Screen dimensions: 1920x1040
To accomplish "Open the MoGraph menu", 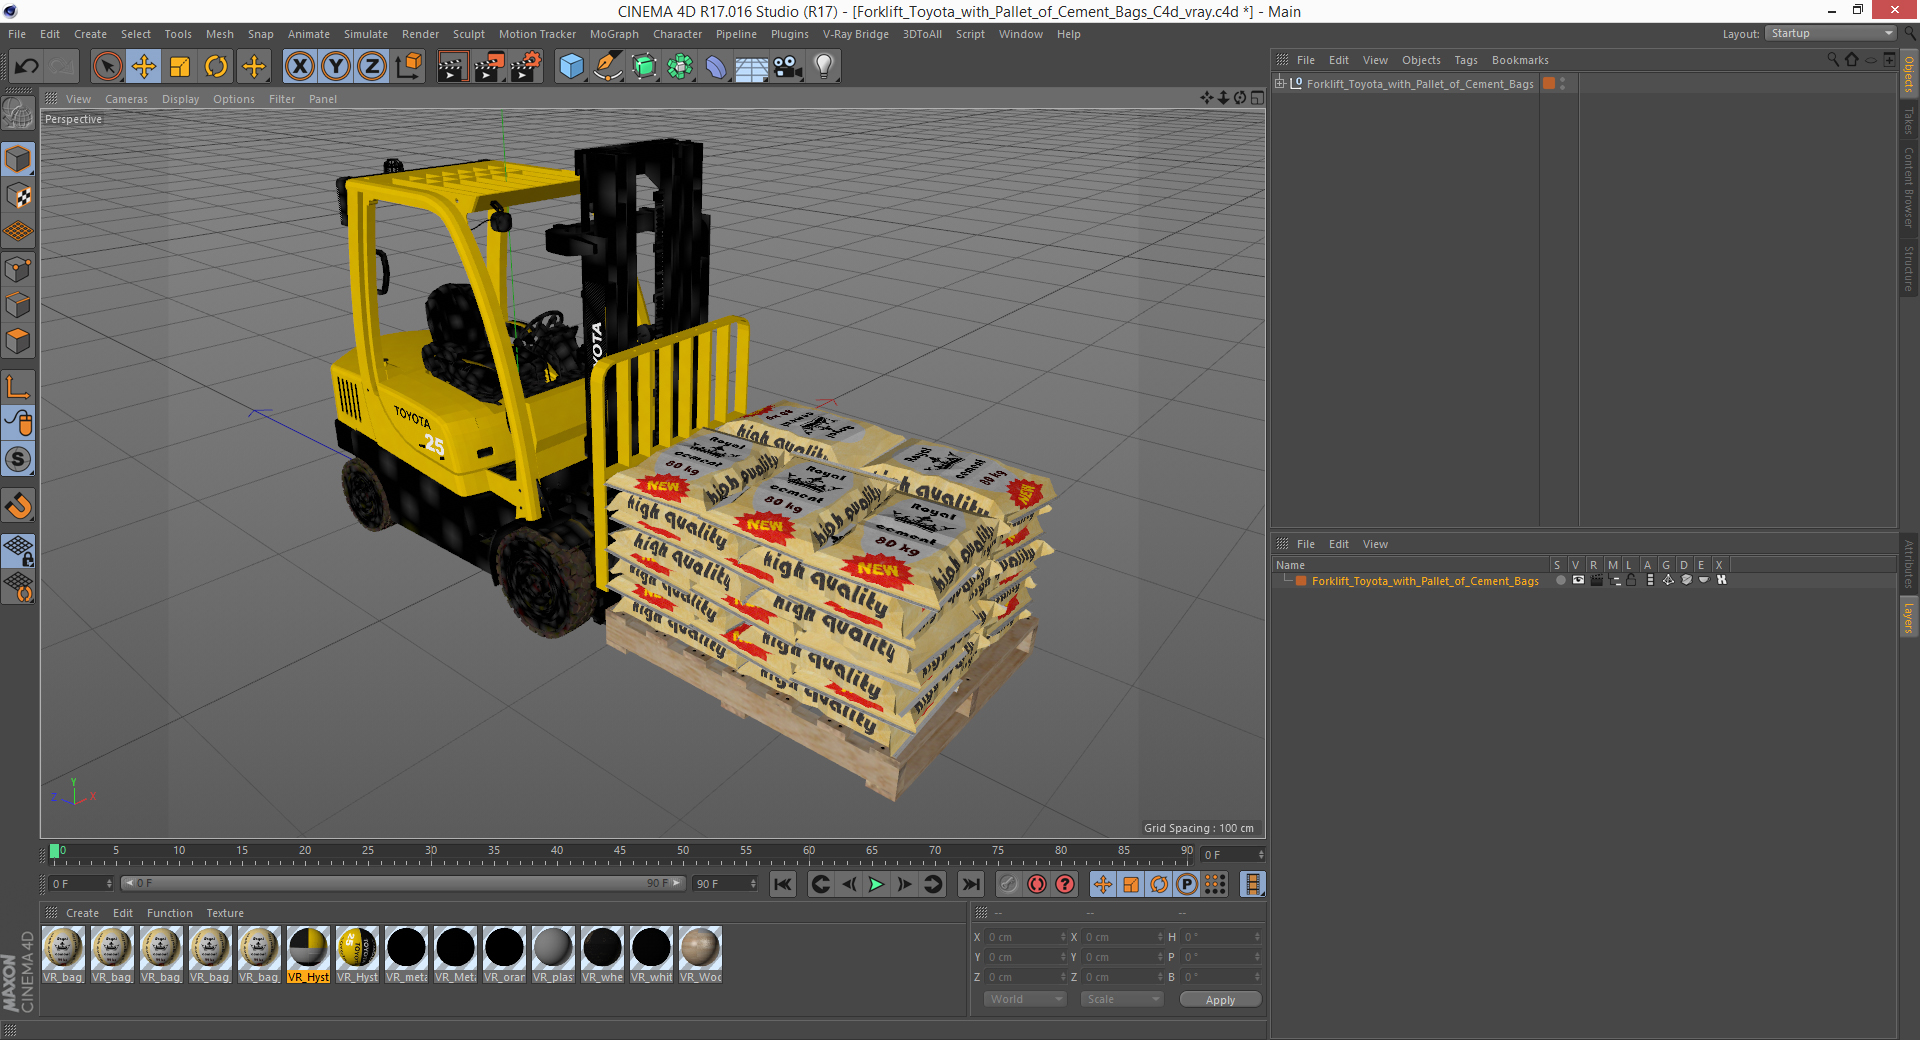I will click(x=614, y=34).
